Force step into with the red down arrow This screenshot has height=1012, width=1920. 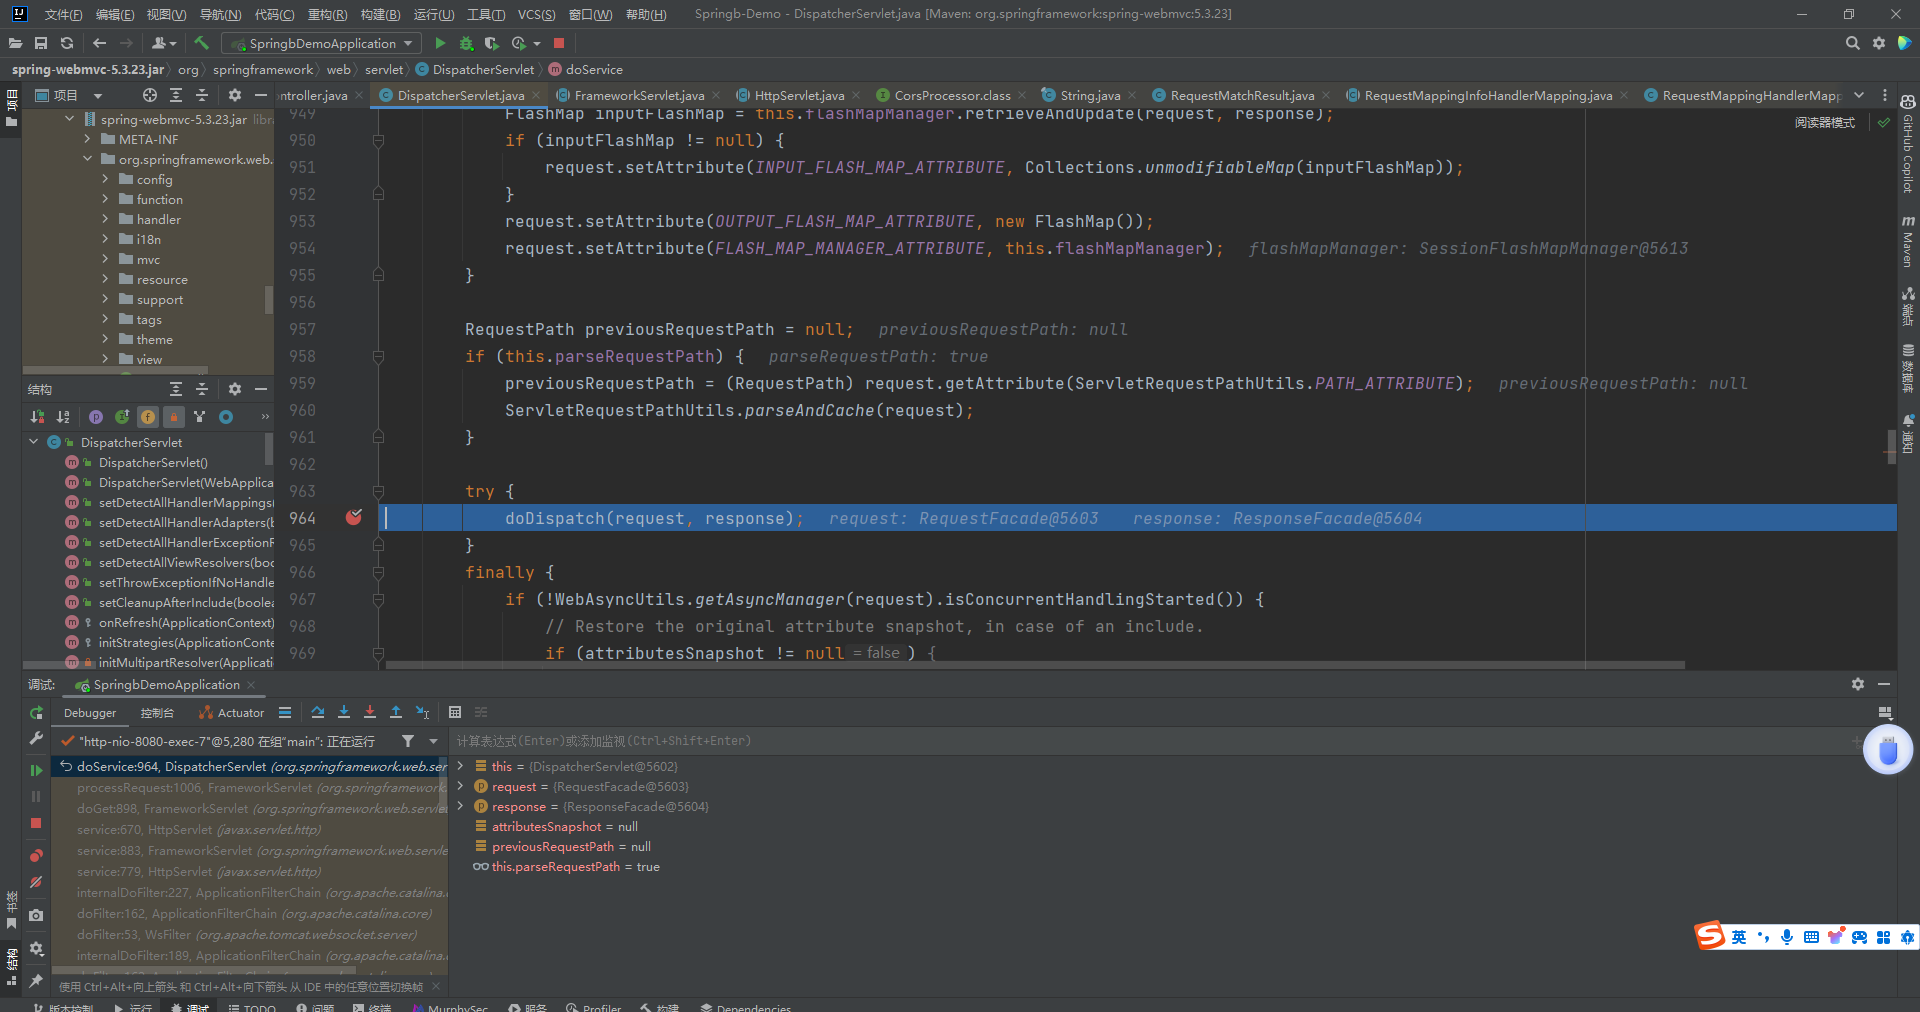(x=370, y=712)
